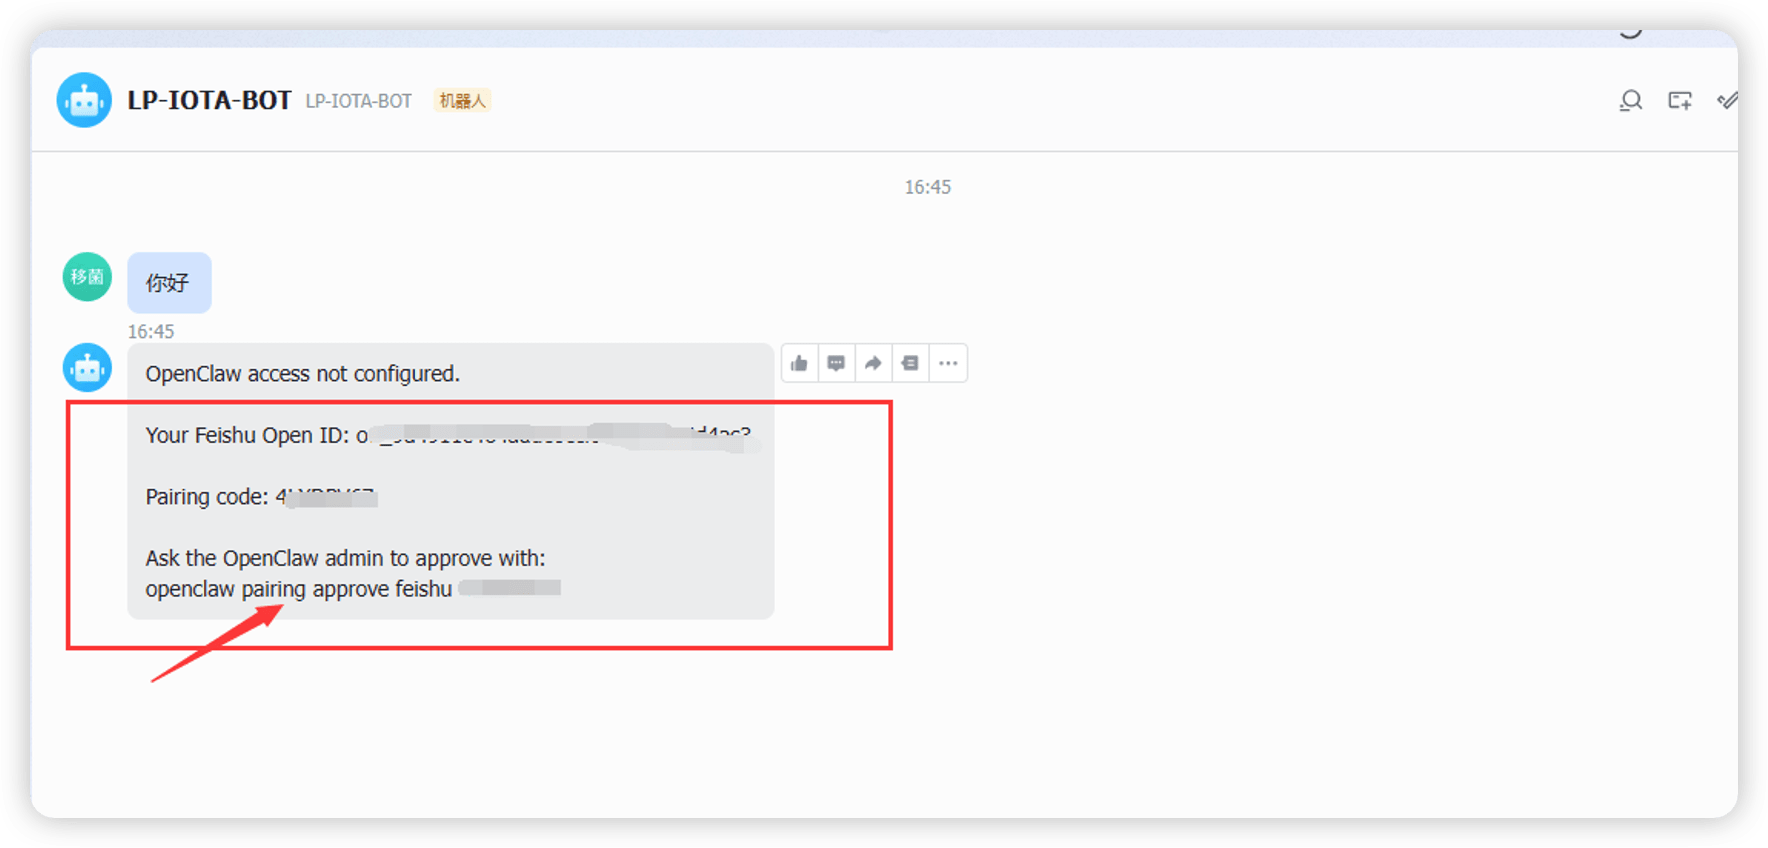Click the 'Pairing code' line
1768x848 pixels.
[261, 497]
